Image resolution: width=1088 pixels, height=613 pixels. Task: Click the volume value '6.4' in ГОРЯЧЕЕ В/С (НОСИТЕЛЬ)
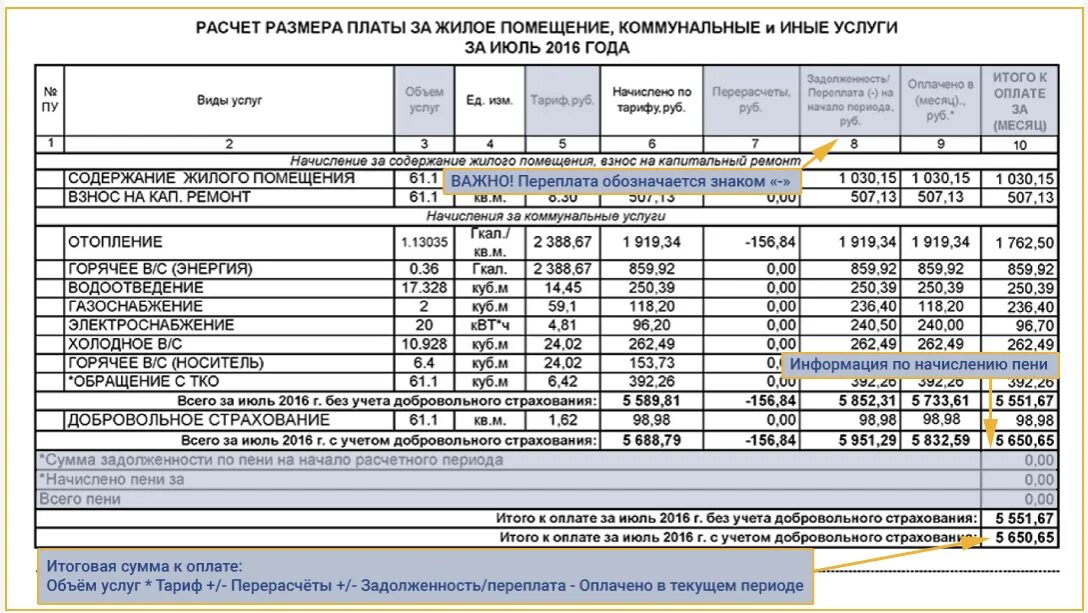tap(424, 363)
